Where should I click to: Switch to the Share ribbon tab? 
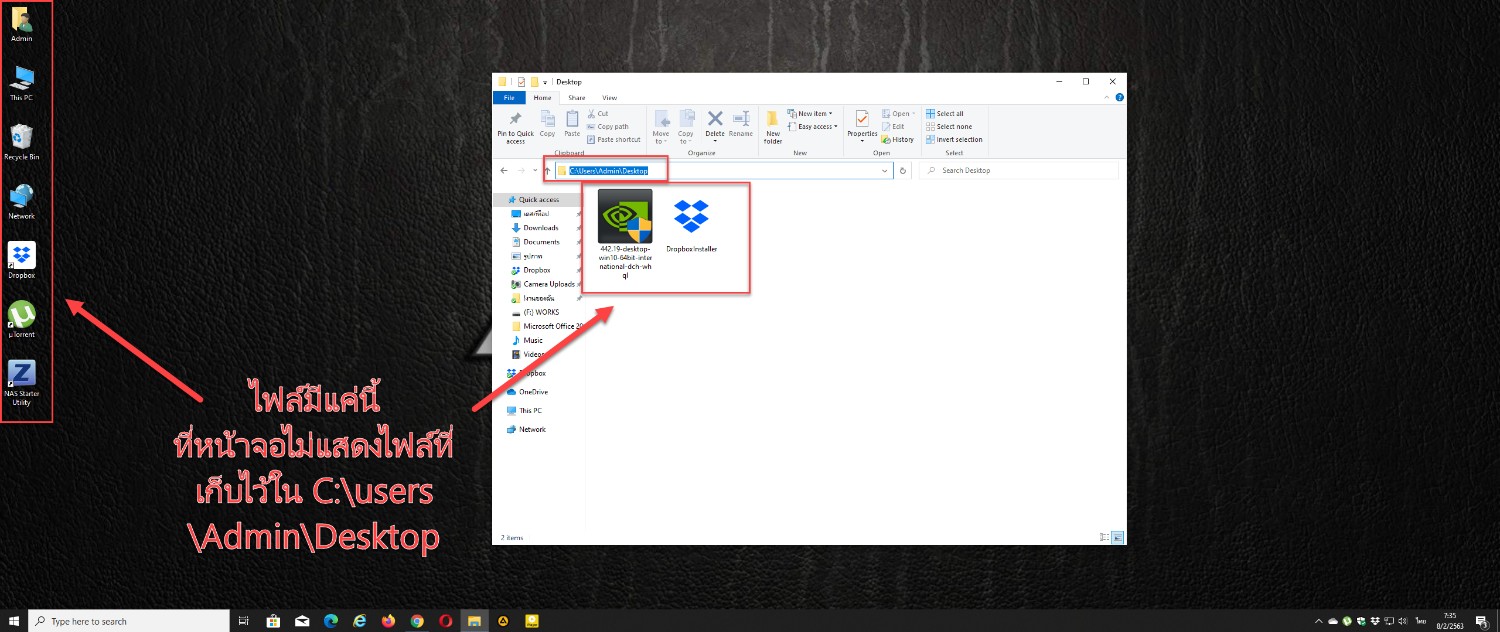click(x=577, y=98)
